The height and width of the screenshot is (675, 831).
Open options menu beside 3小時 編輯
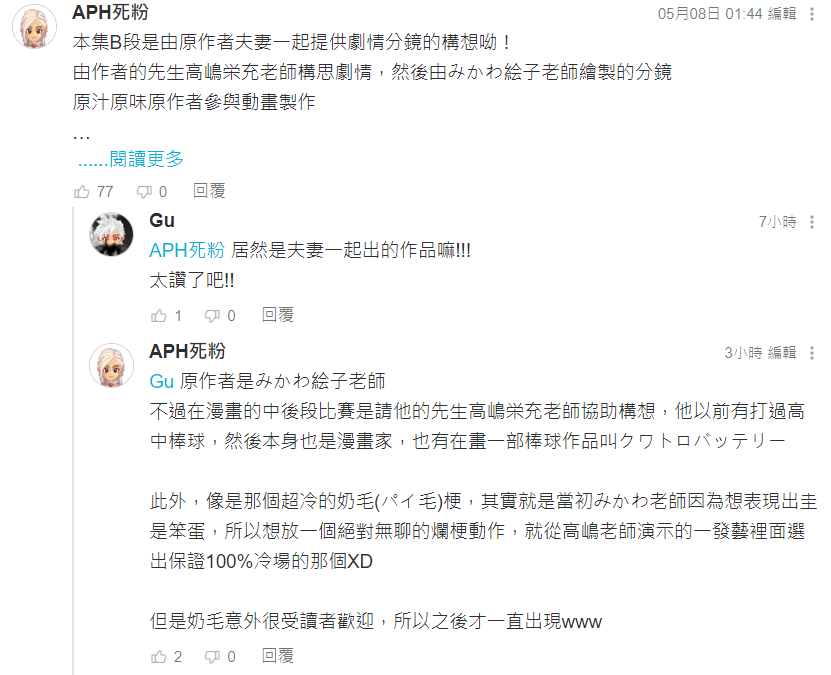(811, 353)
